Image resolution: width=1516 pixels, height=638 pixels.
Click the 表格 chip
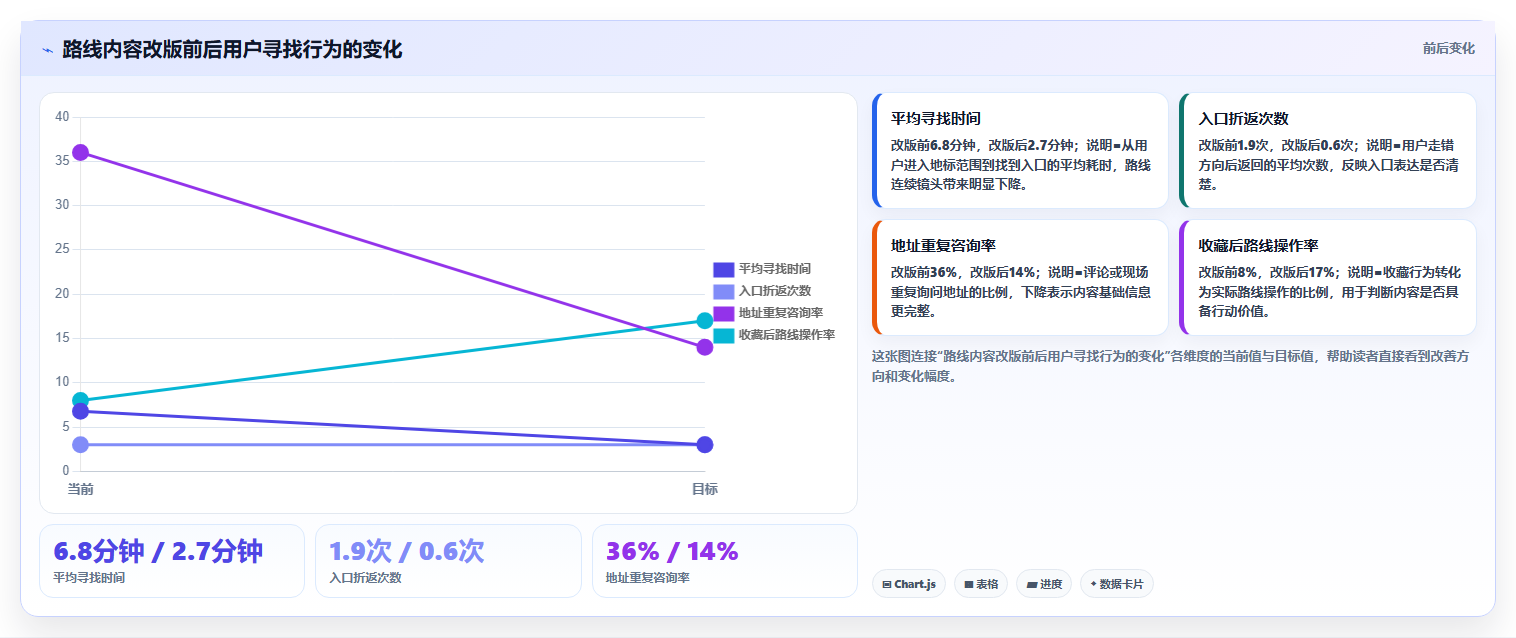981,584
